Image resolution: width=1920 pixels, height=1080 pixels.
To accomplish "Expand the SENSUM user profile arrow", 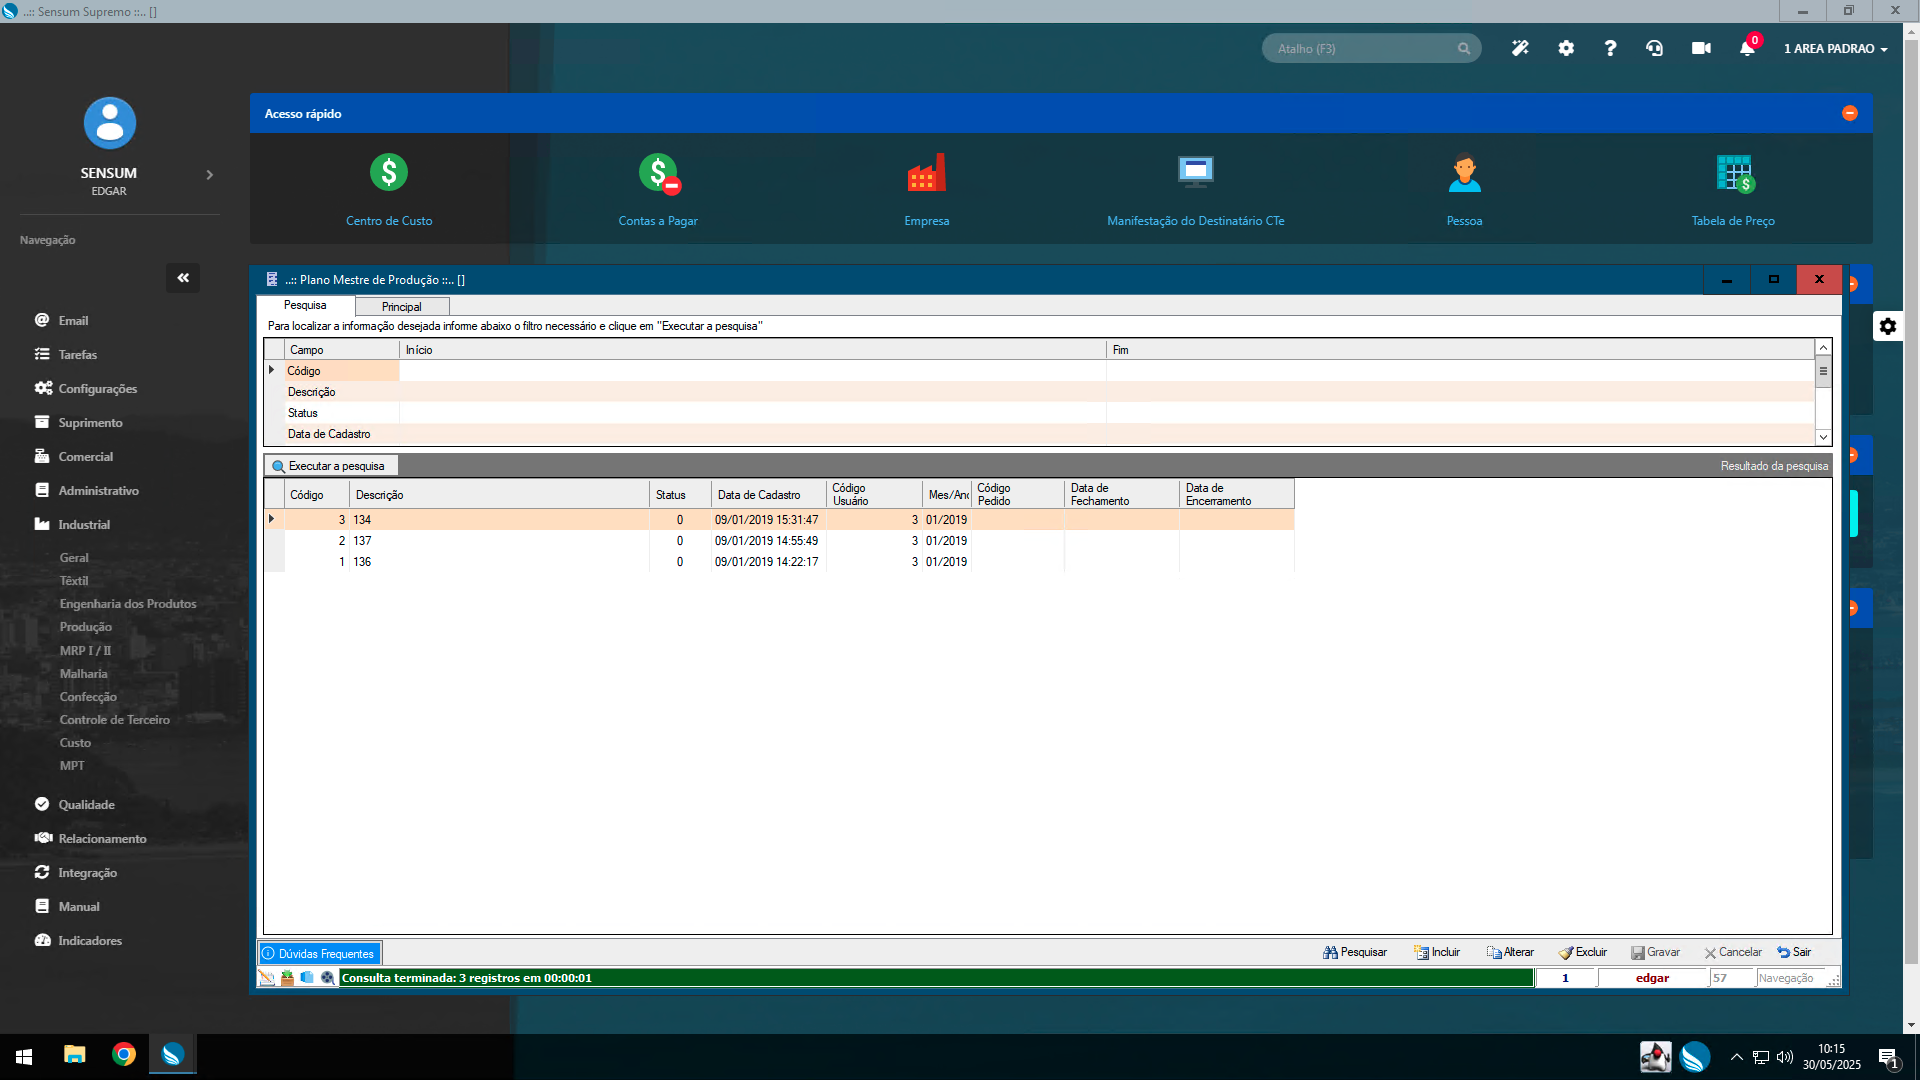I will 209,175.
